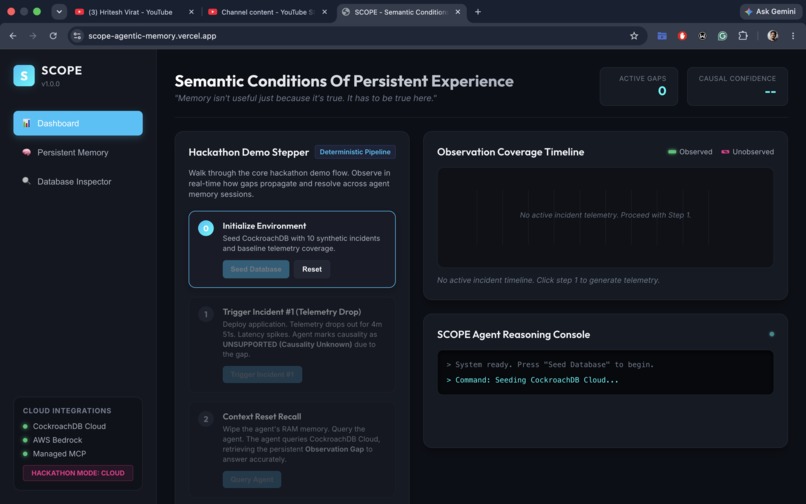Click the Causal Confidence card

(737, 86)
